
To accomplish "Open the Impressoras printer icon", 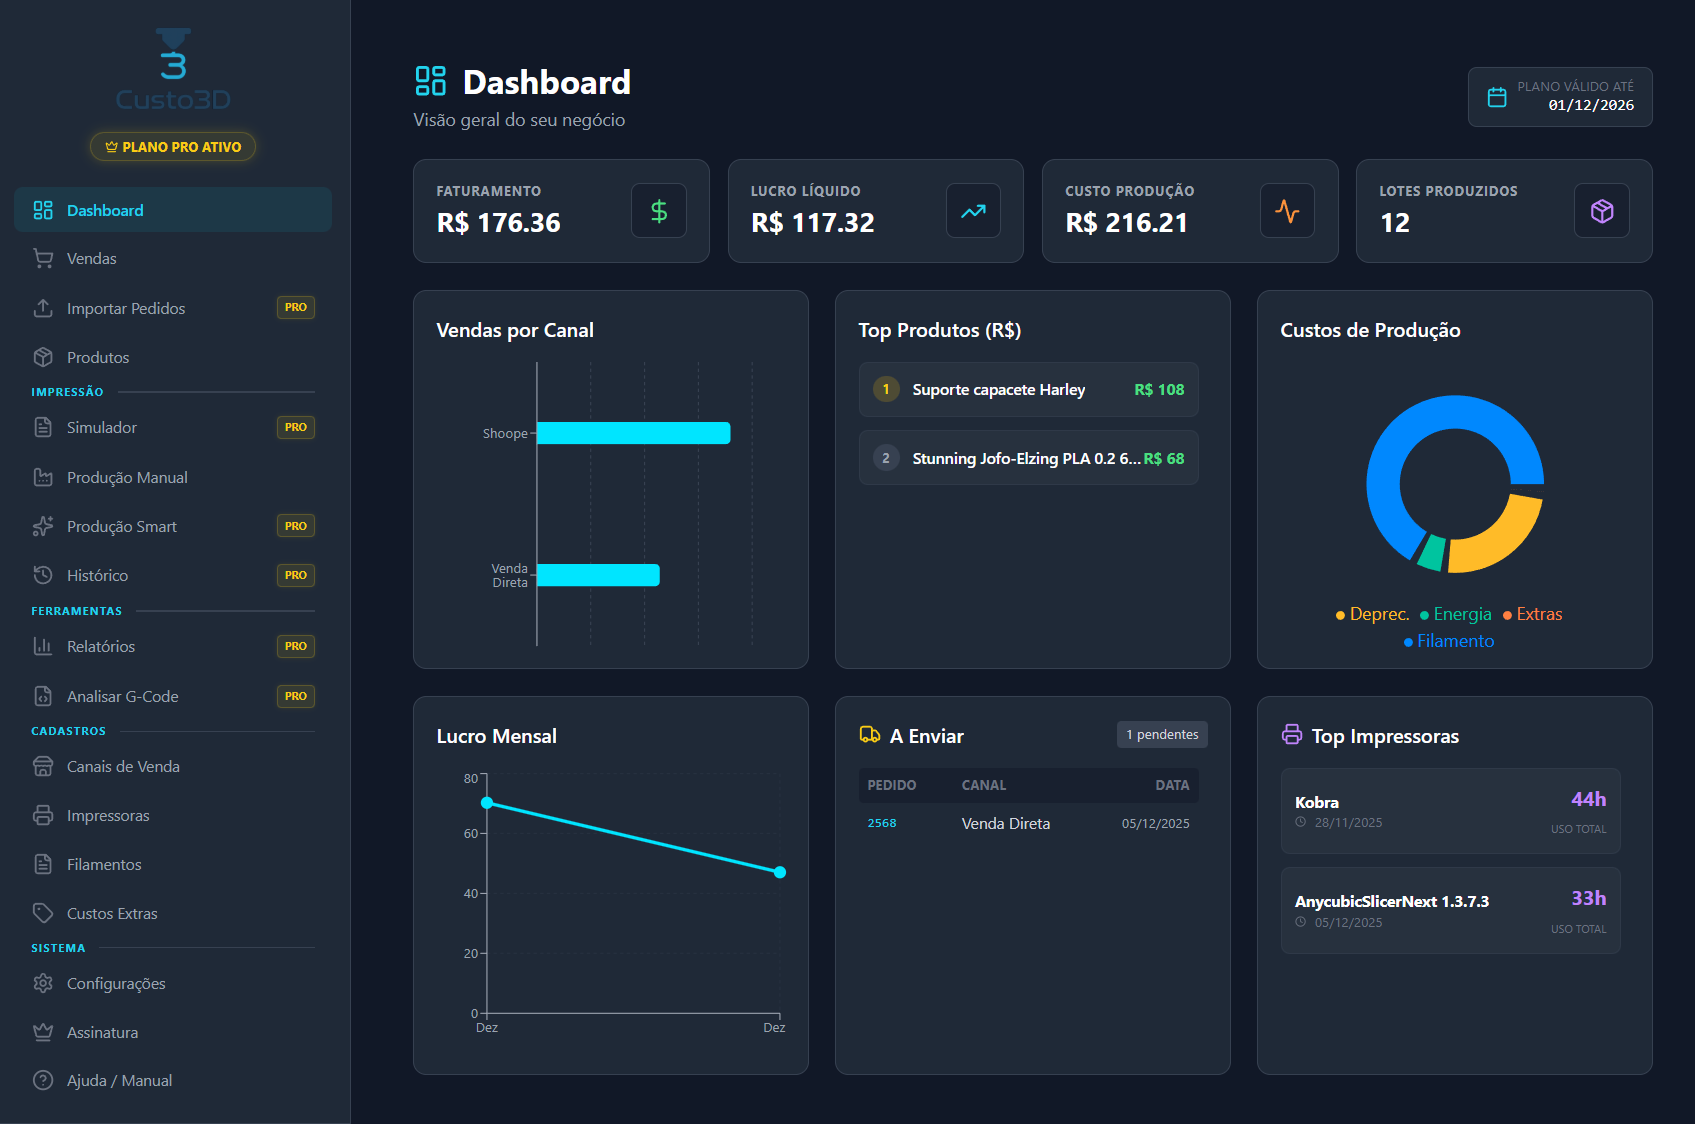I will pos(44,815).
